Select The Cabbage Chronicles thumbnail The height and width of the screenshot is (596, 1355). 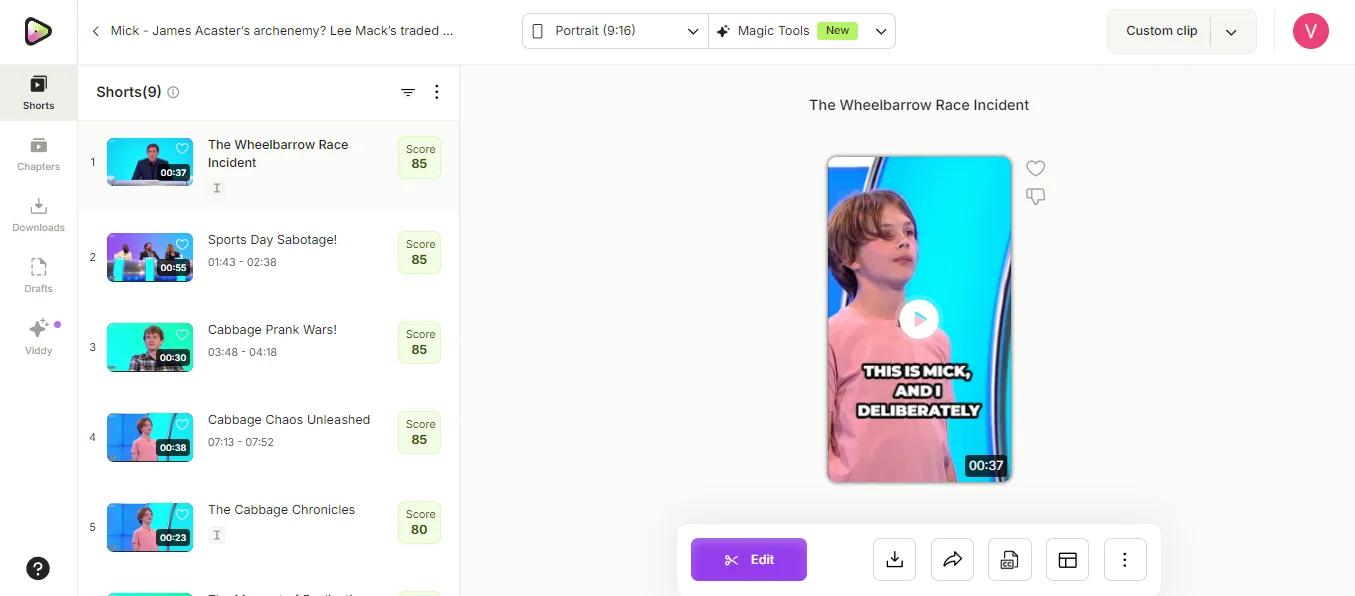pyautogui.click(x=150, y=527)
